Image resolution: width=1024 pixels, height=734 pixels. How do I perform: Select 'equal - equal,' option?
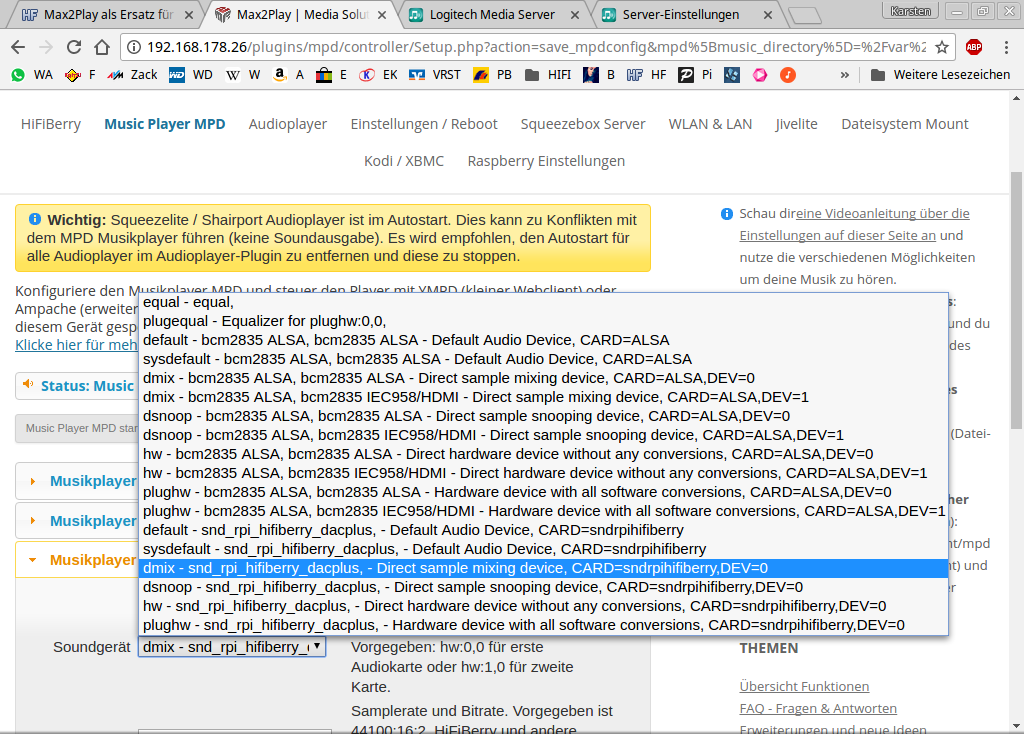[x=543, y=302]
